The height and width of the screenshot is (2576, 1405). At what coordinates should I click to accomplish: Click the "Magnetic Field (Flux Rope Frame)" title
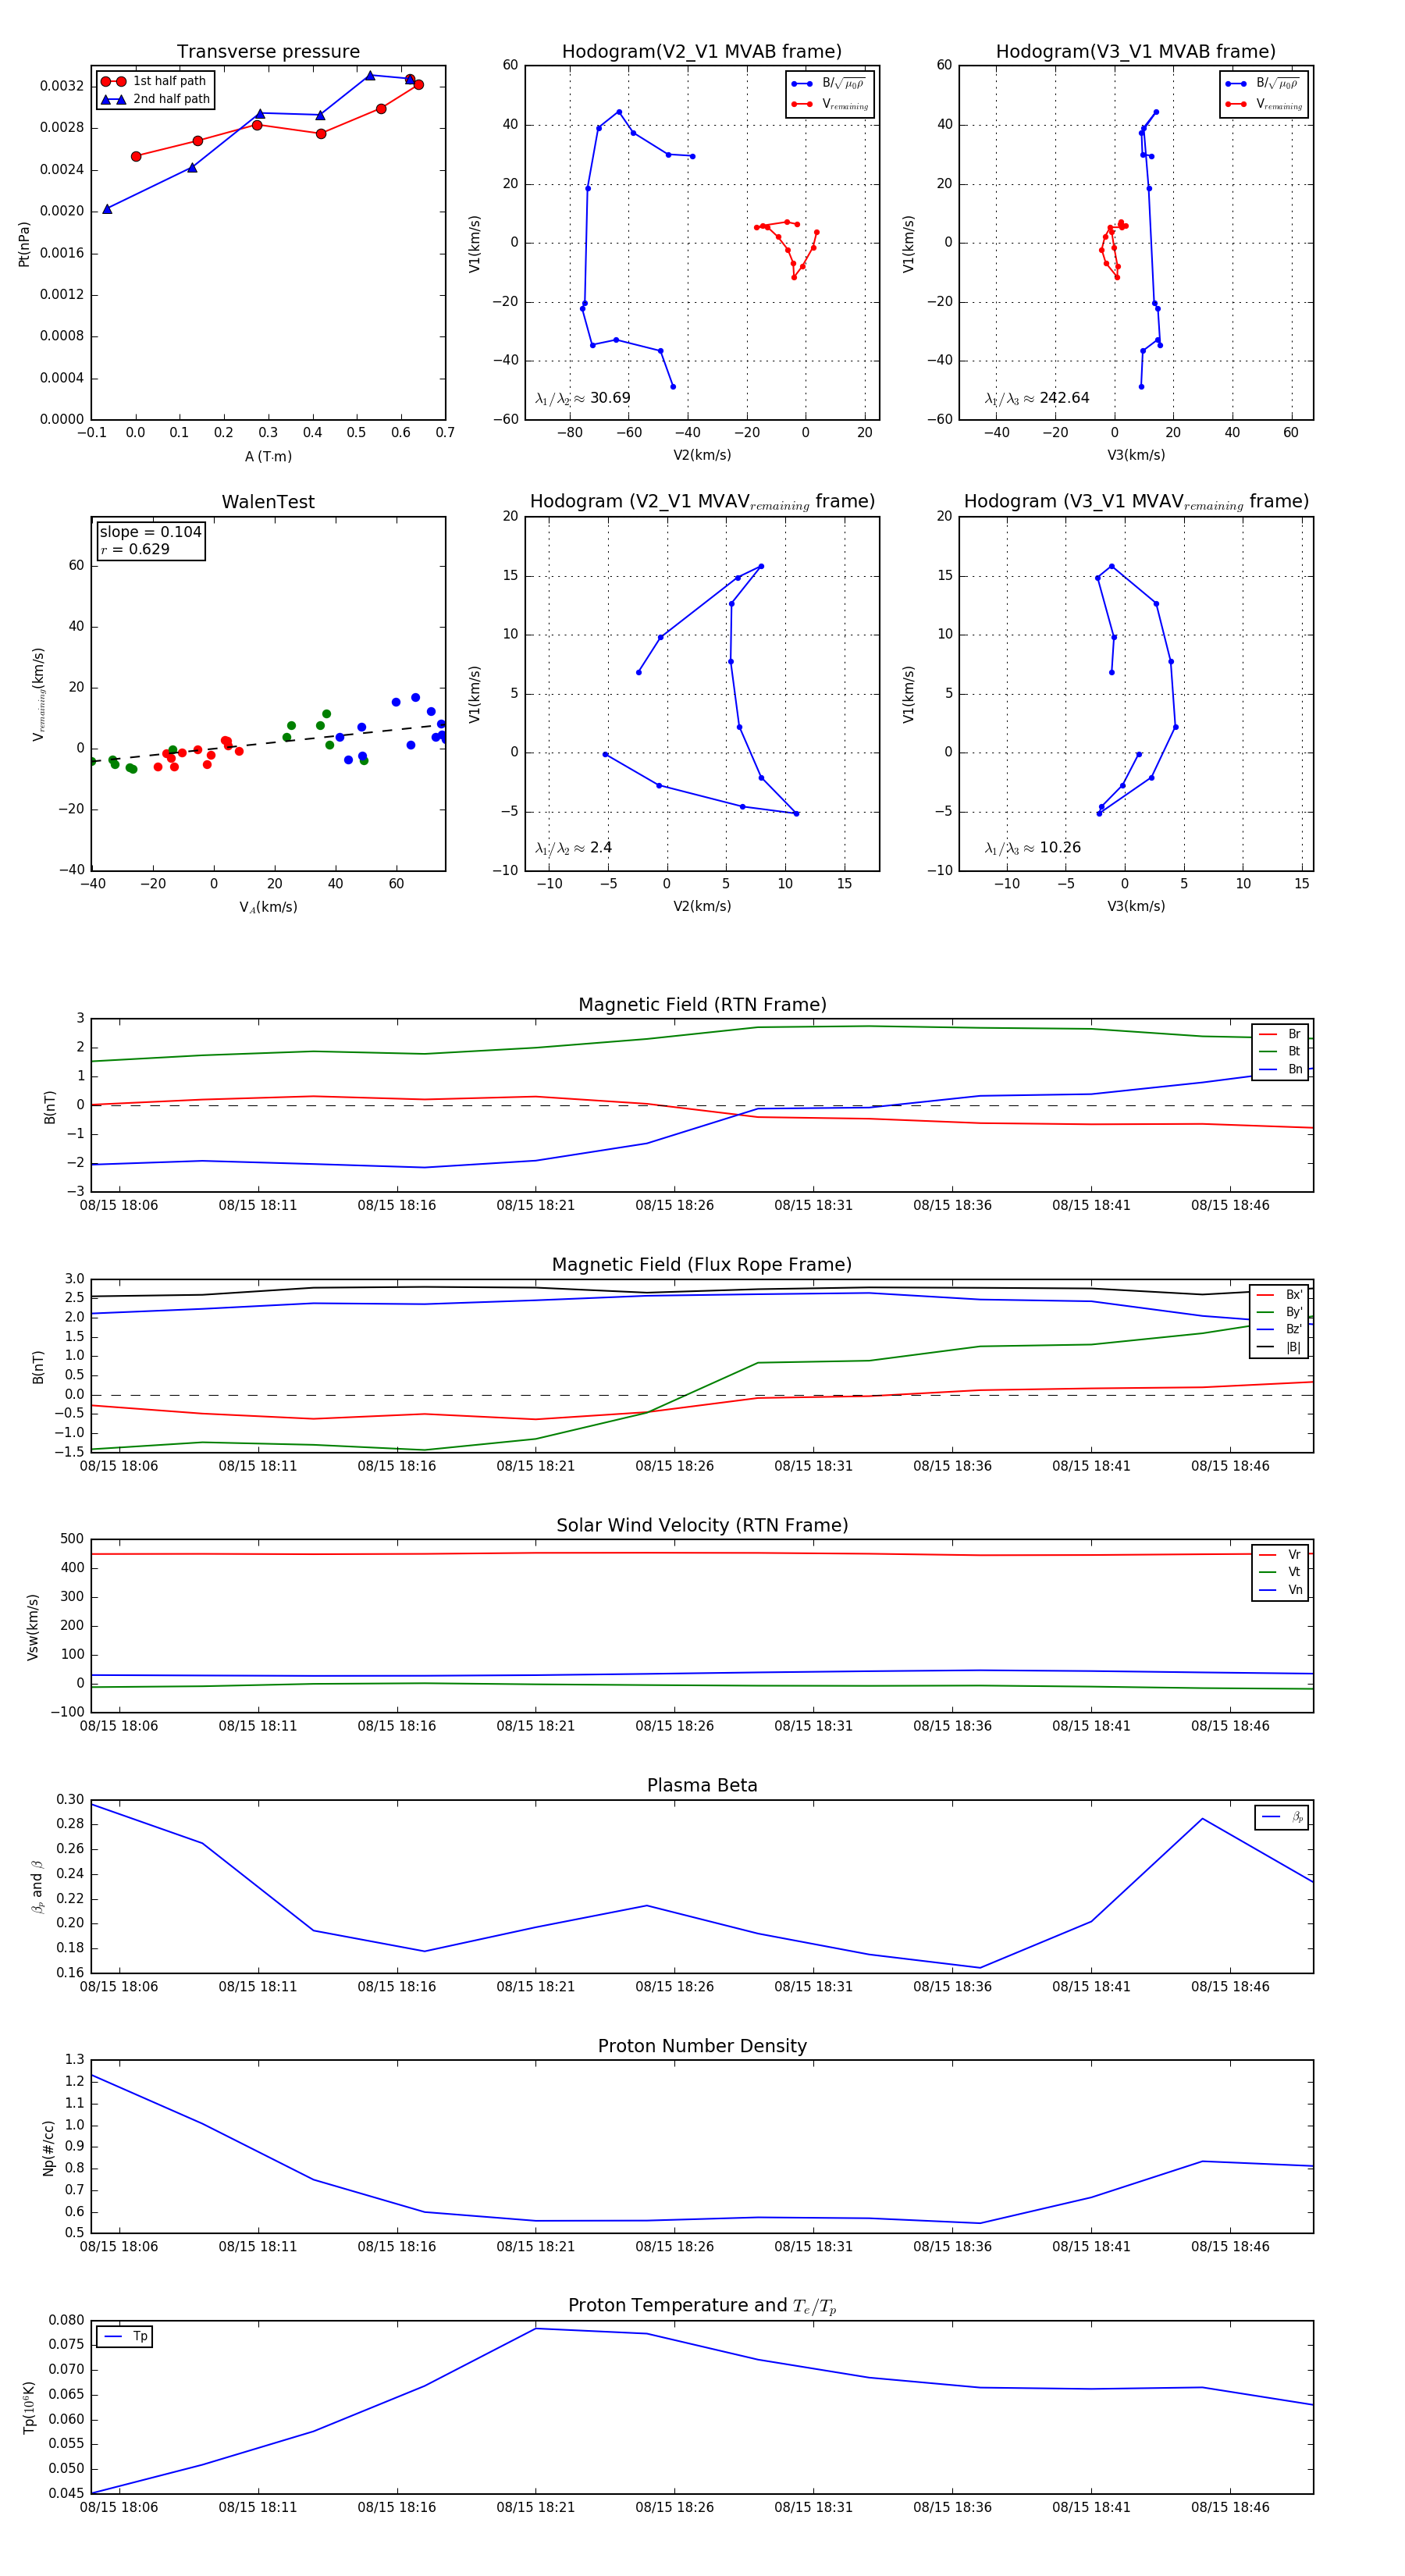[702, 1265]
